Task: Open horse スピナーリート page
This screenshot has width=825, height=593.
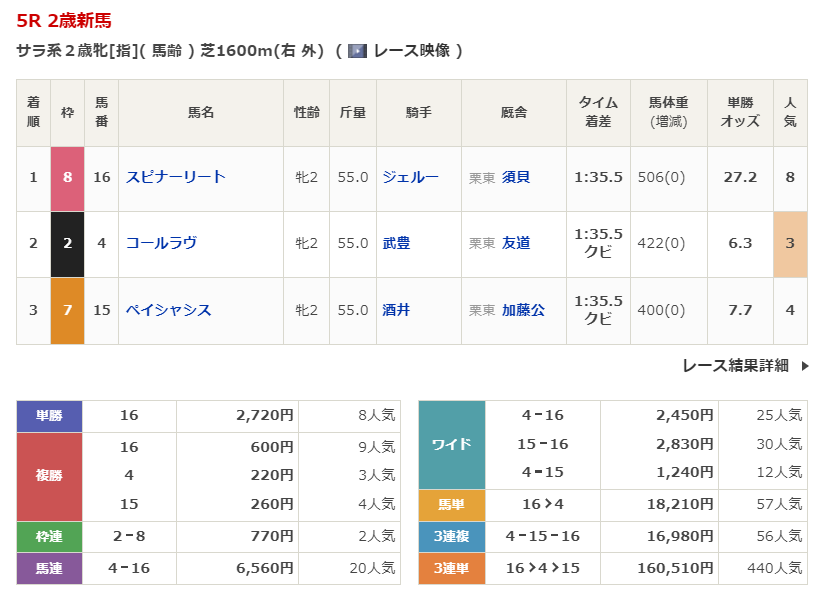Action: tap(176, 177)
